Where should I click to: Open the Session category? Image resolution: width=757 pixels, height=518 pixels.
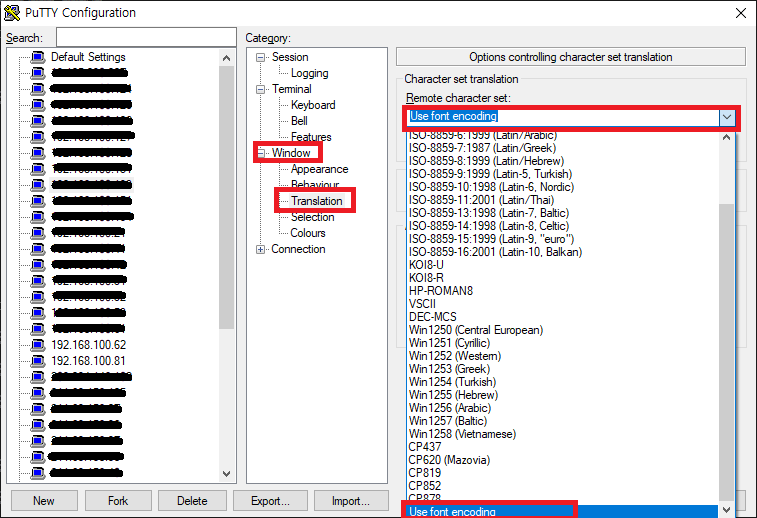[290, 57]
